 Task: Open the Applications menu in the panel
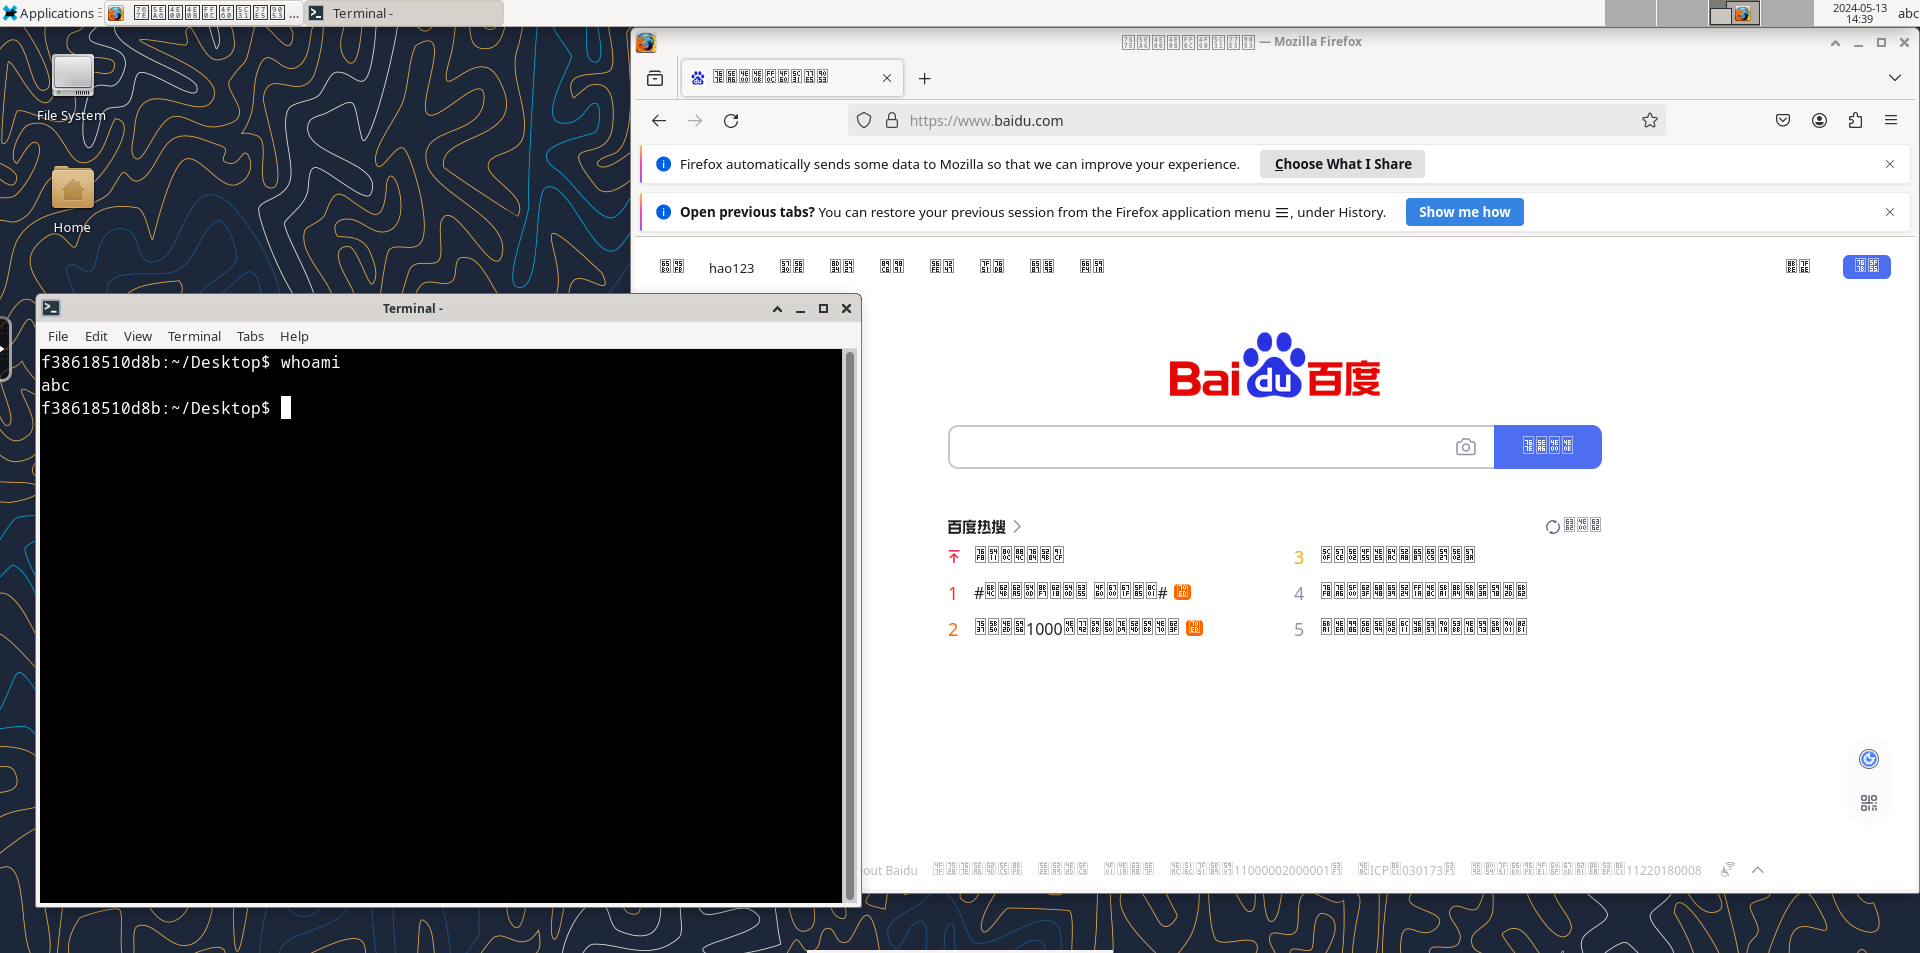pyautogui.click(x=49, y=13)
